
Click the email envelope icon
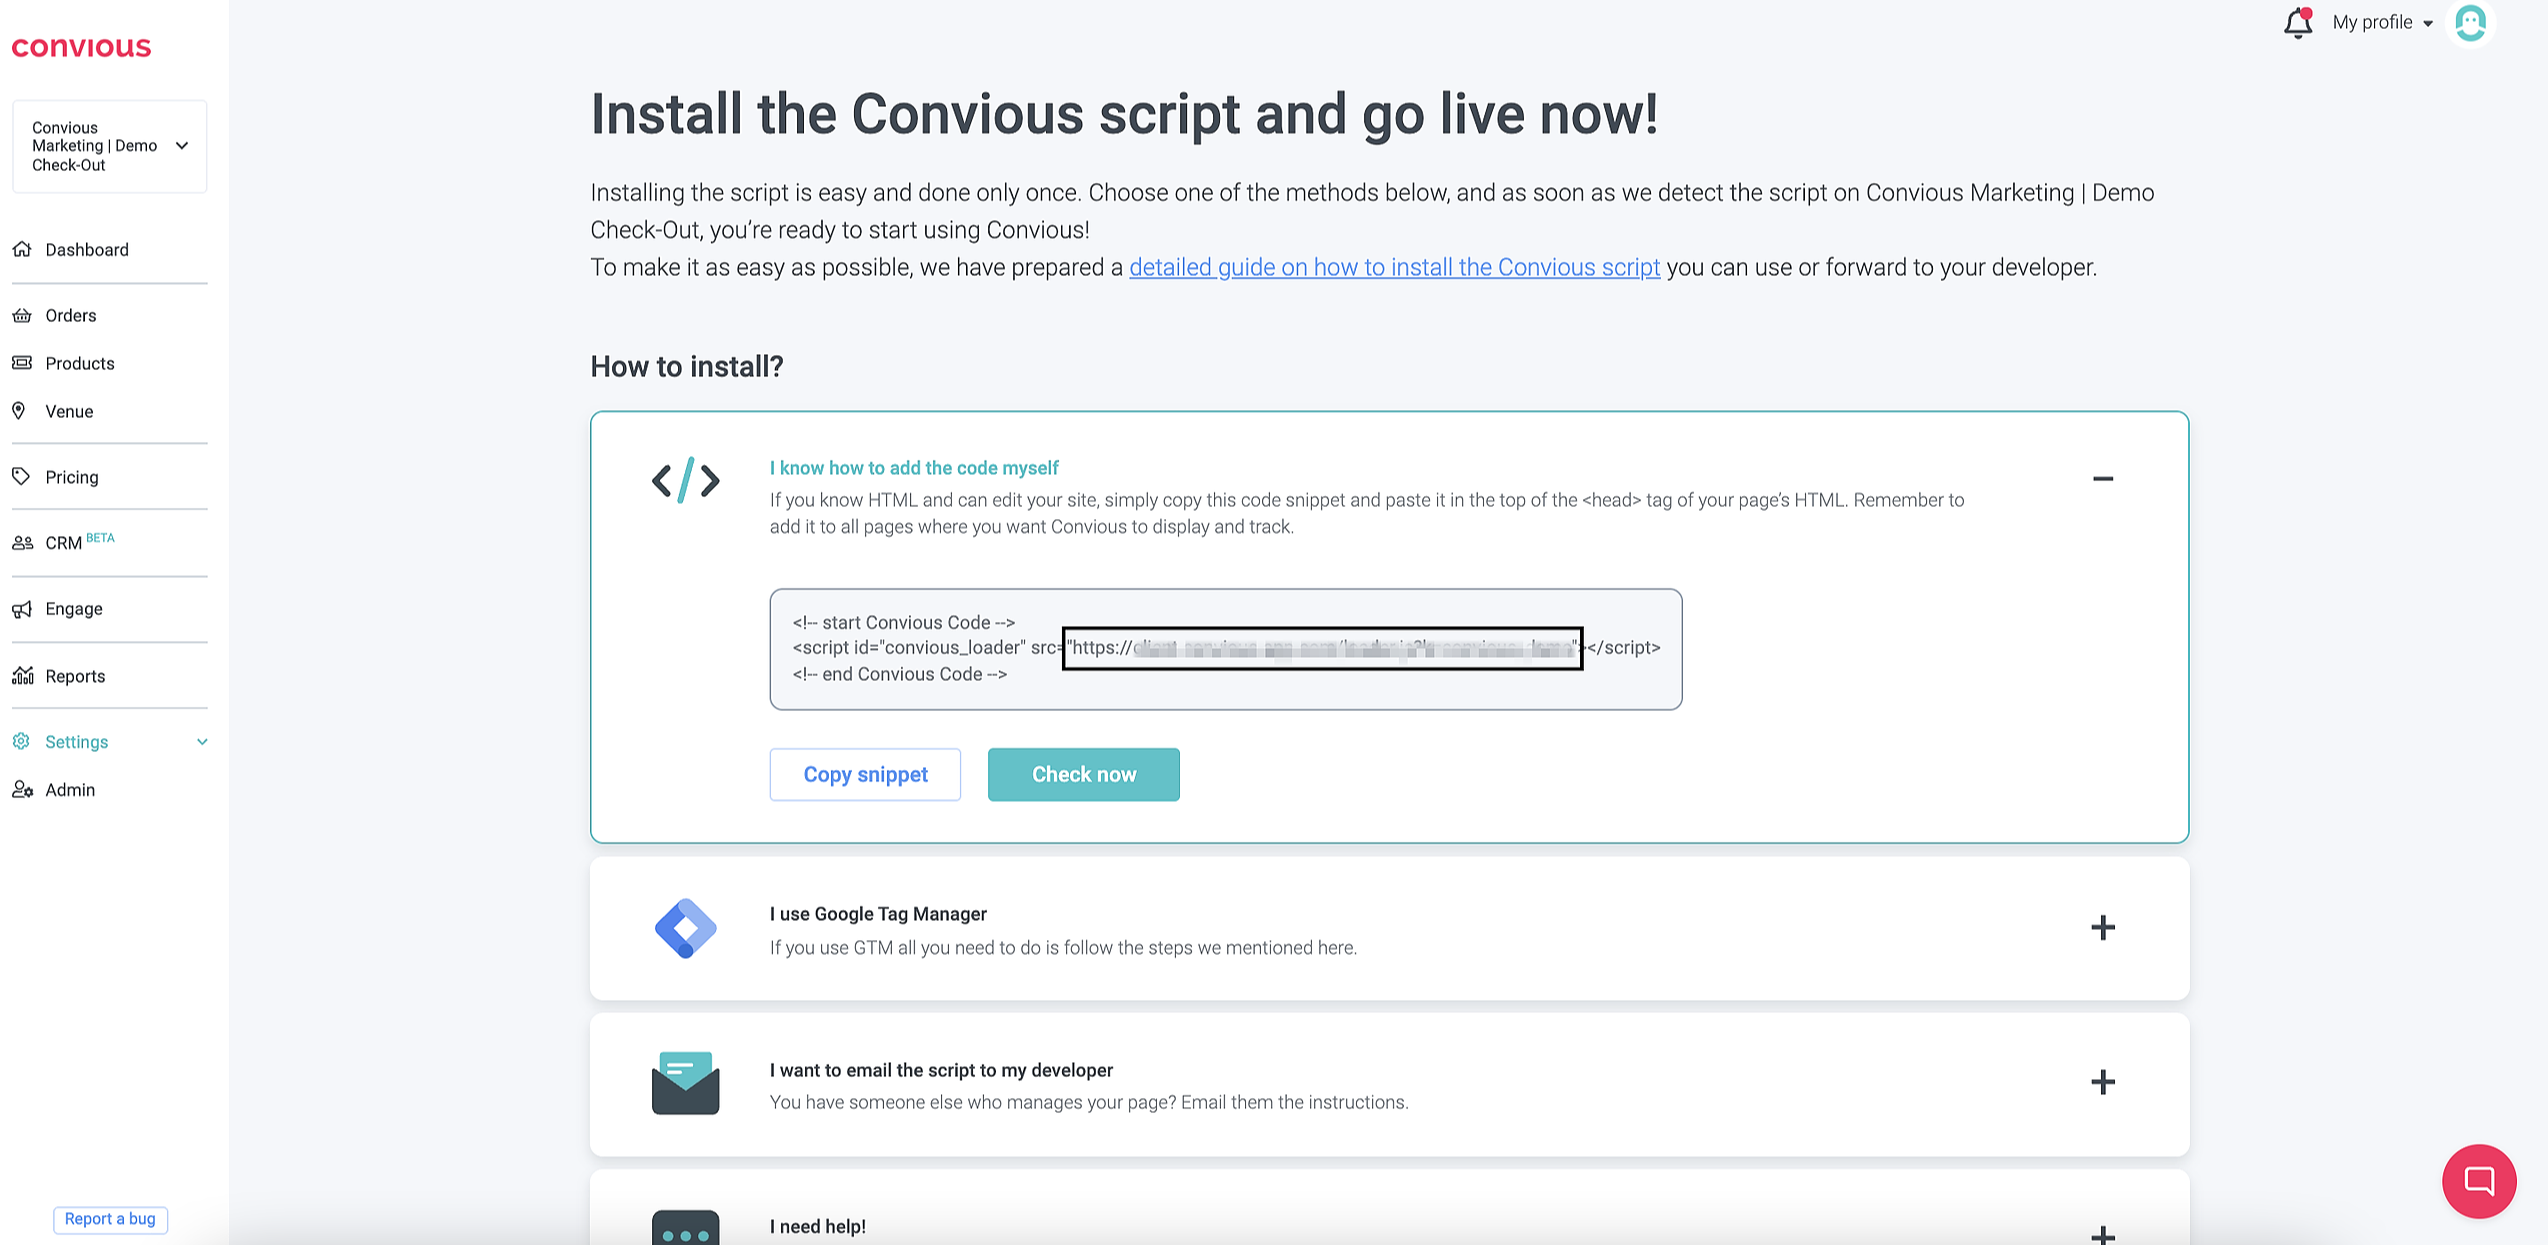click(x=685, y=1083)
